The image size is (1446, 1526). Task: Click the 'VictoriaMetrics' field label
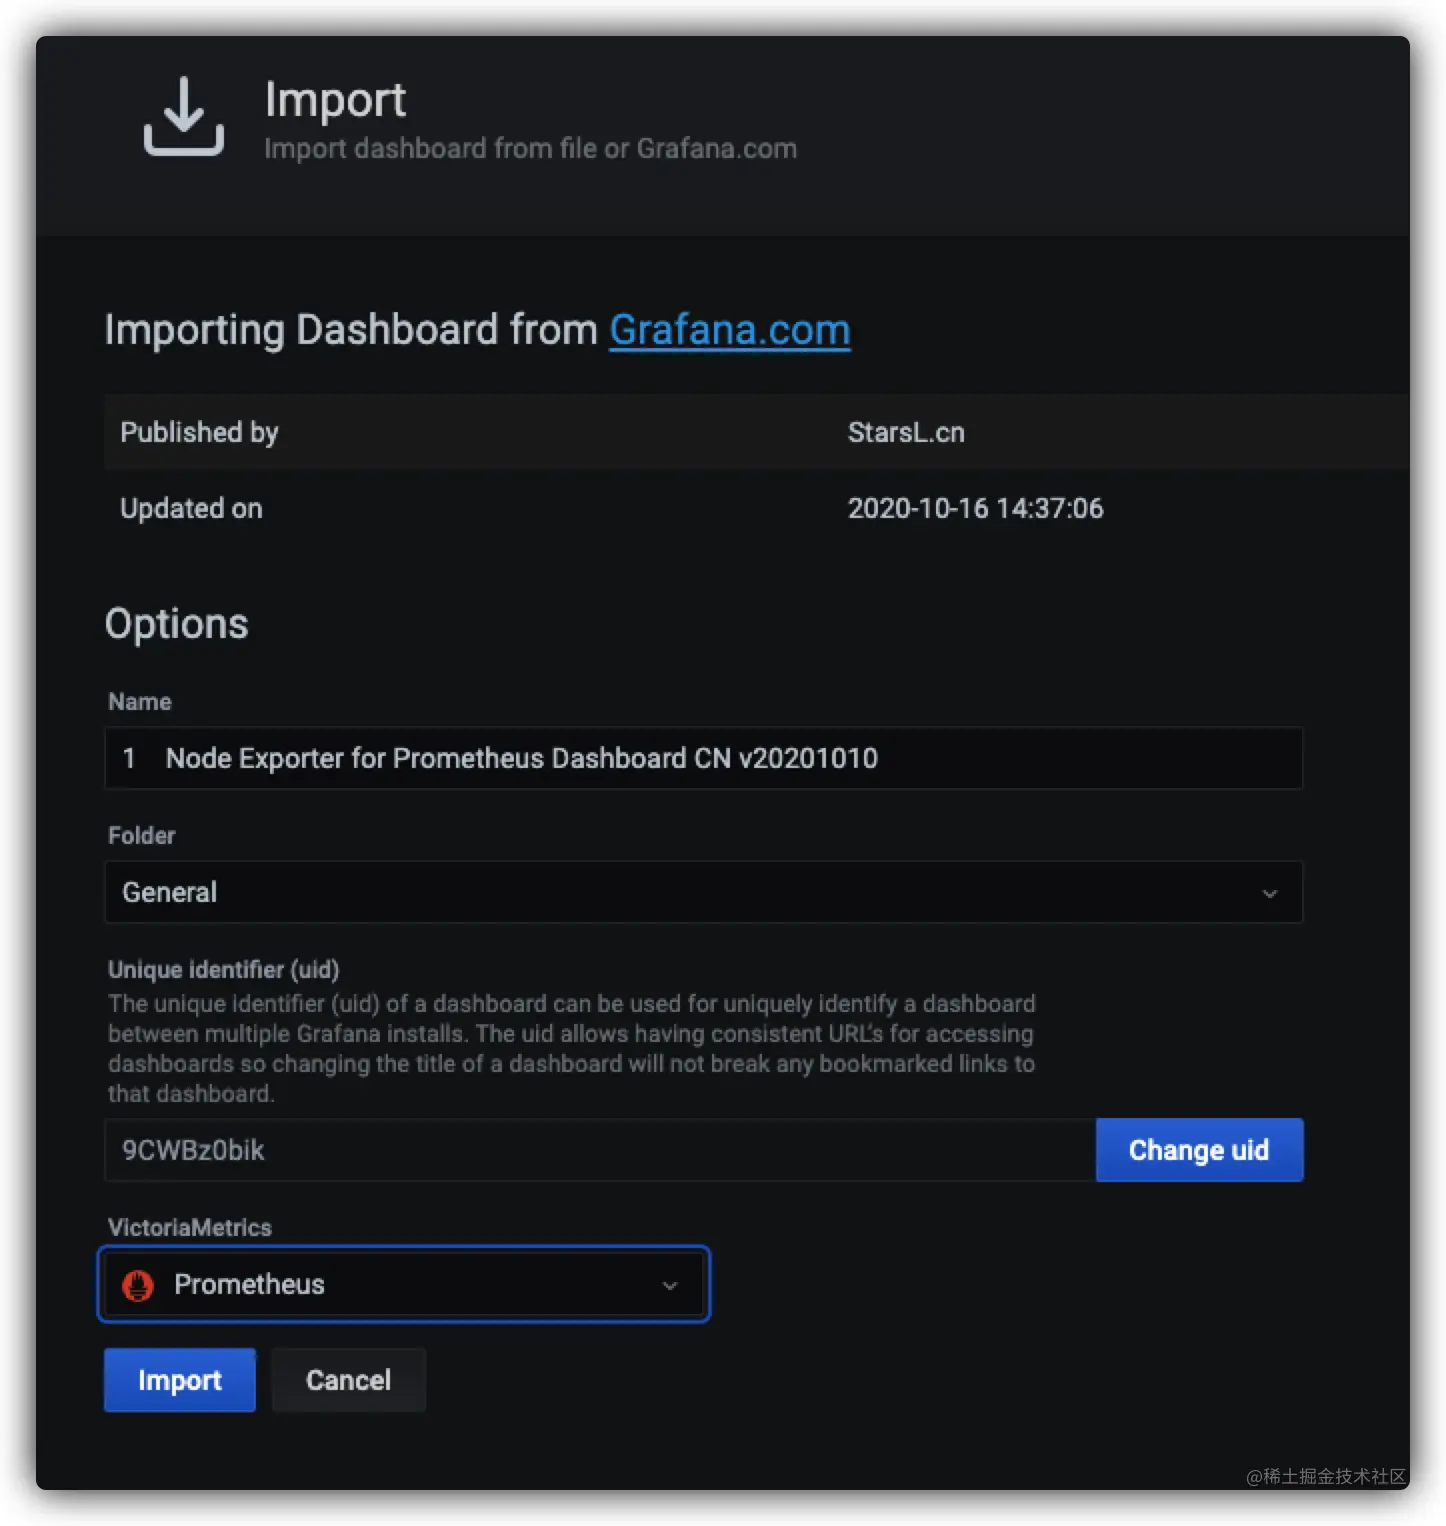(x=190, y=1227)
